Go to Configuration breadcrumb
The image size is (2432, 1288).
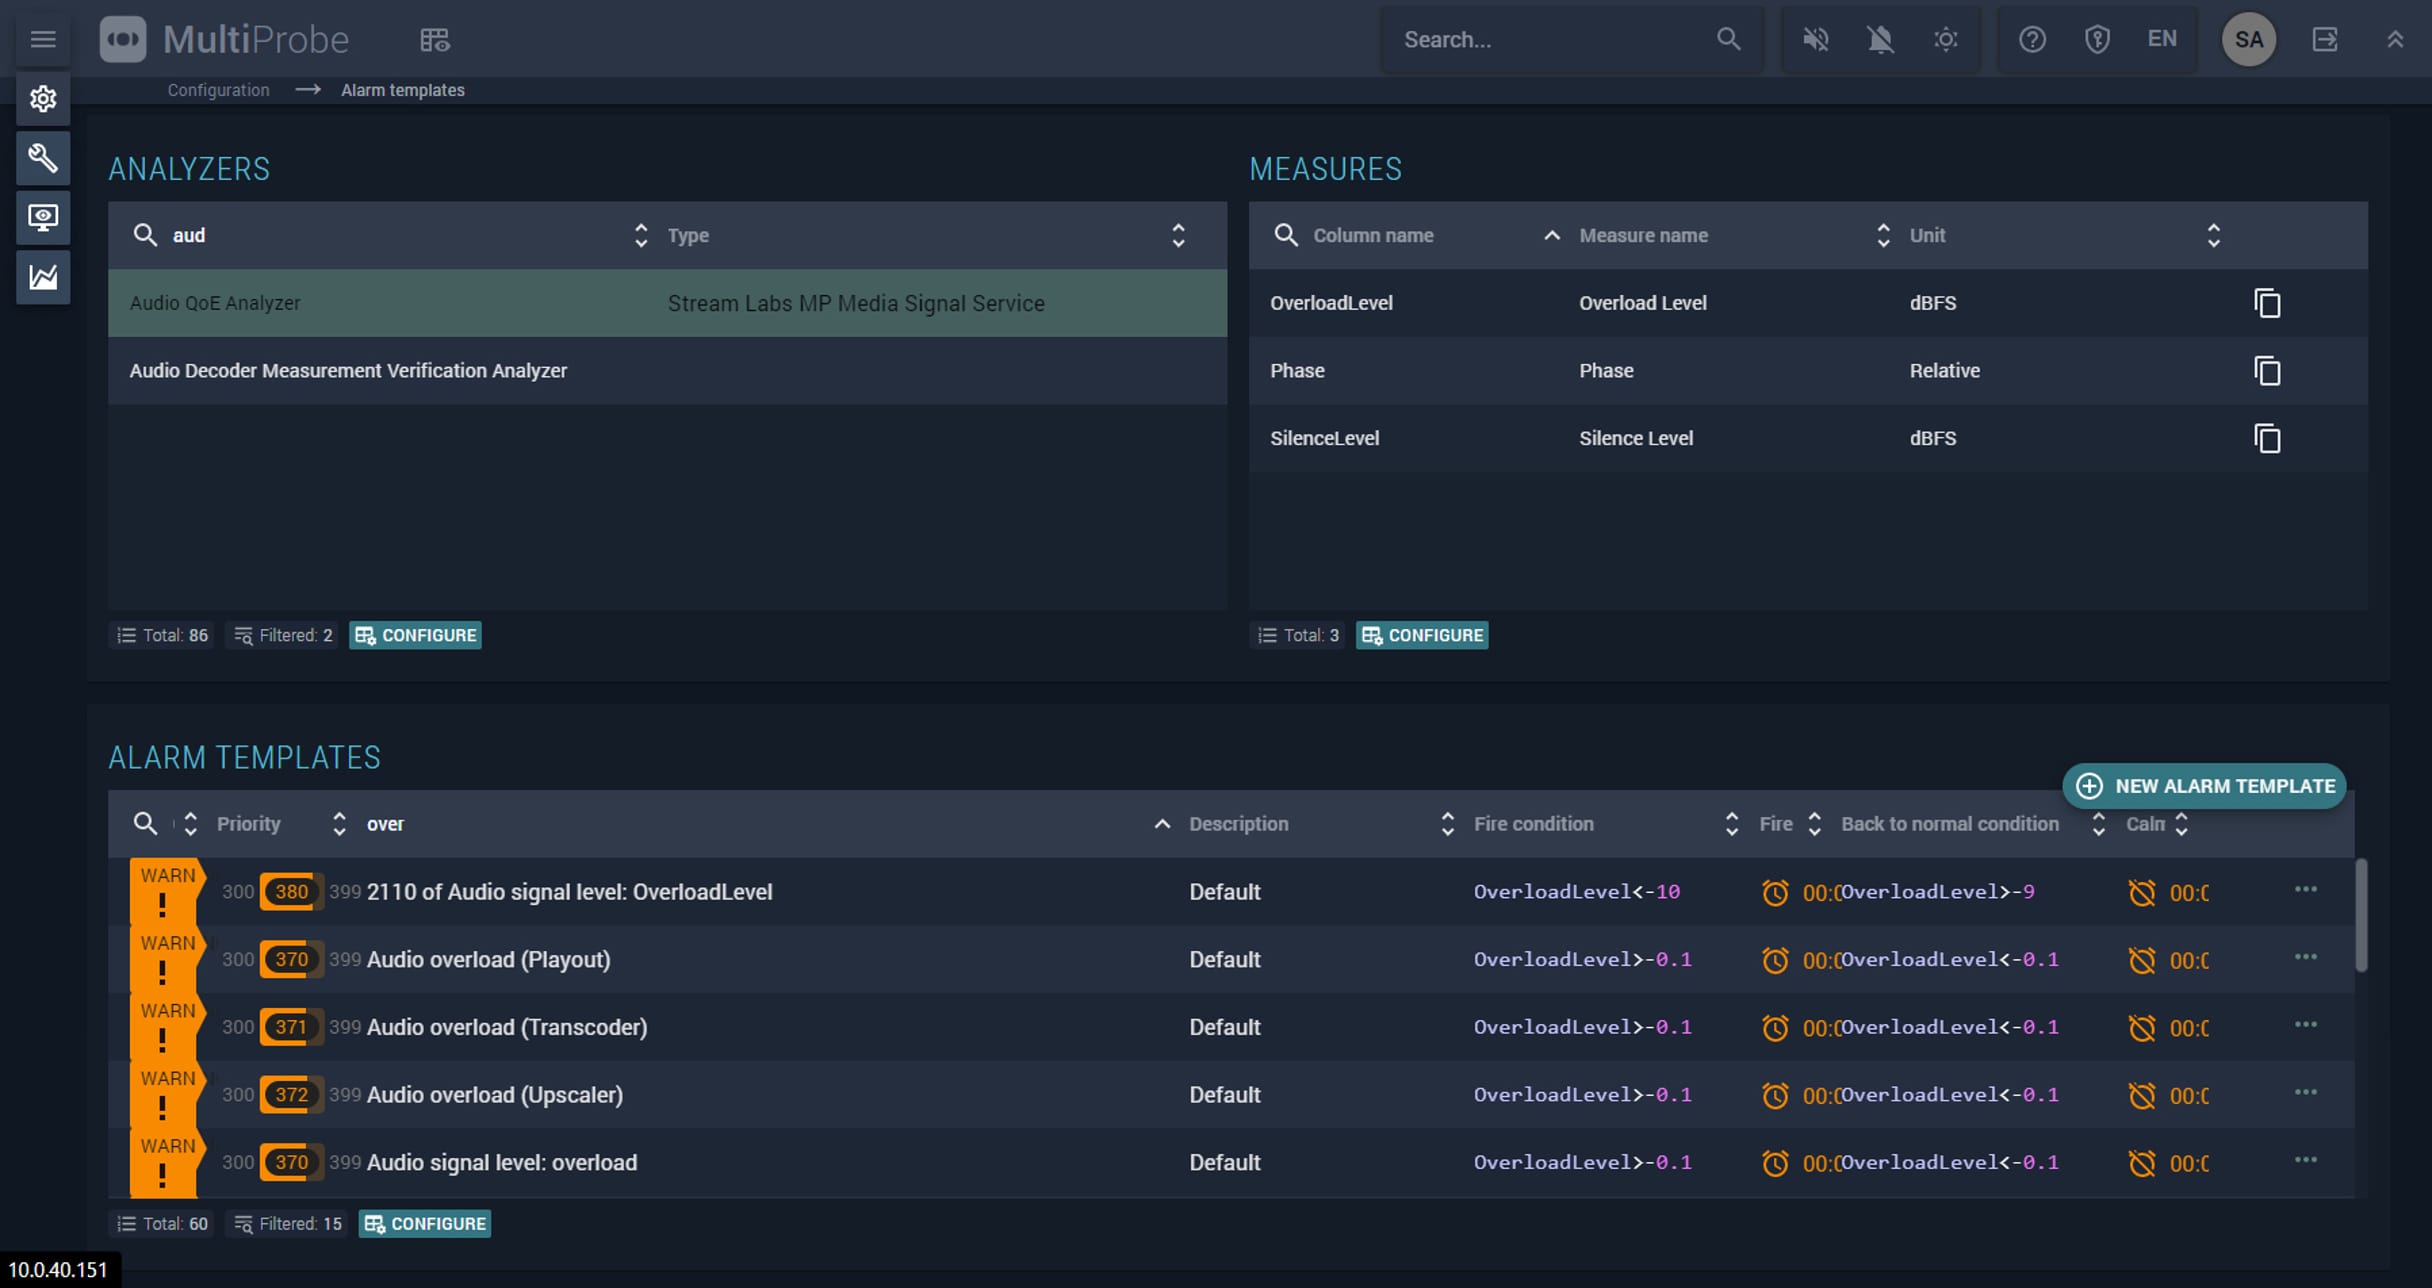coord(218,90)
